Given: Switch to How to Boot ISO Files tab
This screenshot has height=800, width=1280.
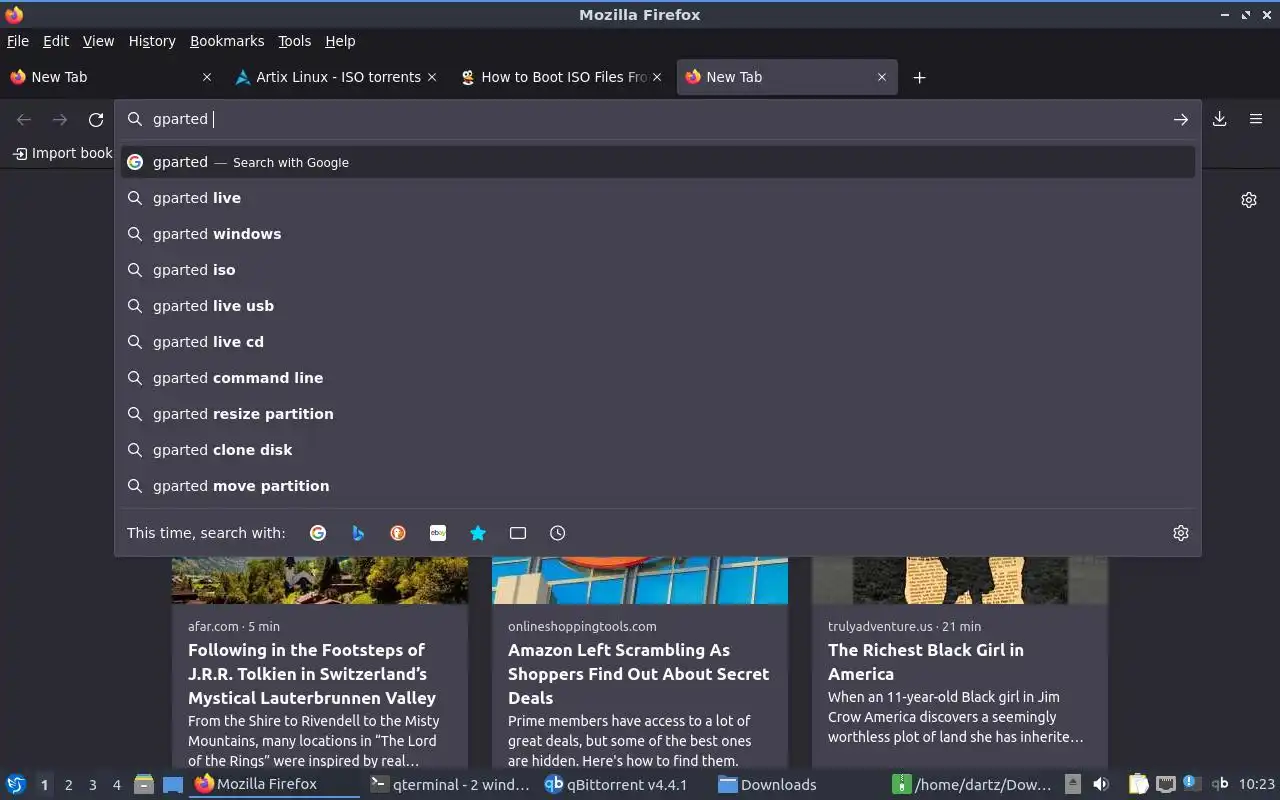Looking at the screenshot, I should (x=562, y=77).
